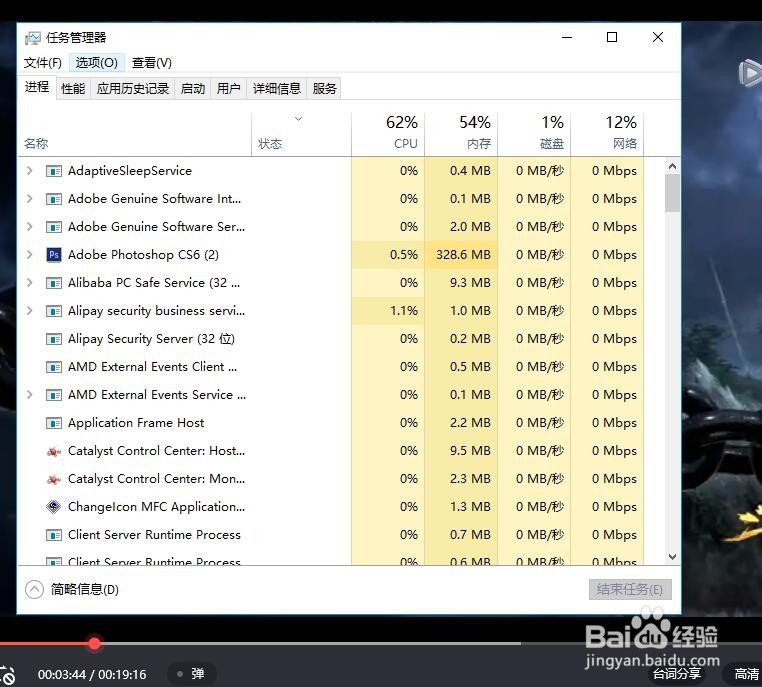Click the AMD External Events Client icon
Image resolution: width=762 pixels, height=687 pixels.
pos(53,367)
